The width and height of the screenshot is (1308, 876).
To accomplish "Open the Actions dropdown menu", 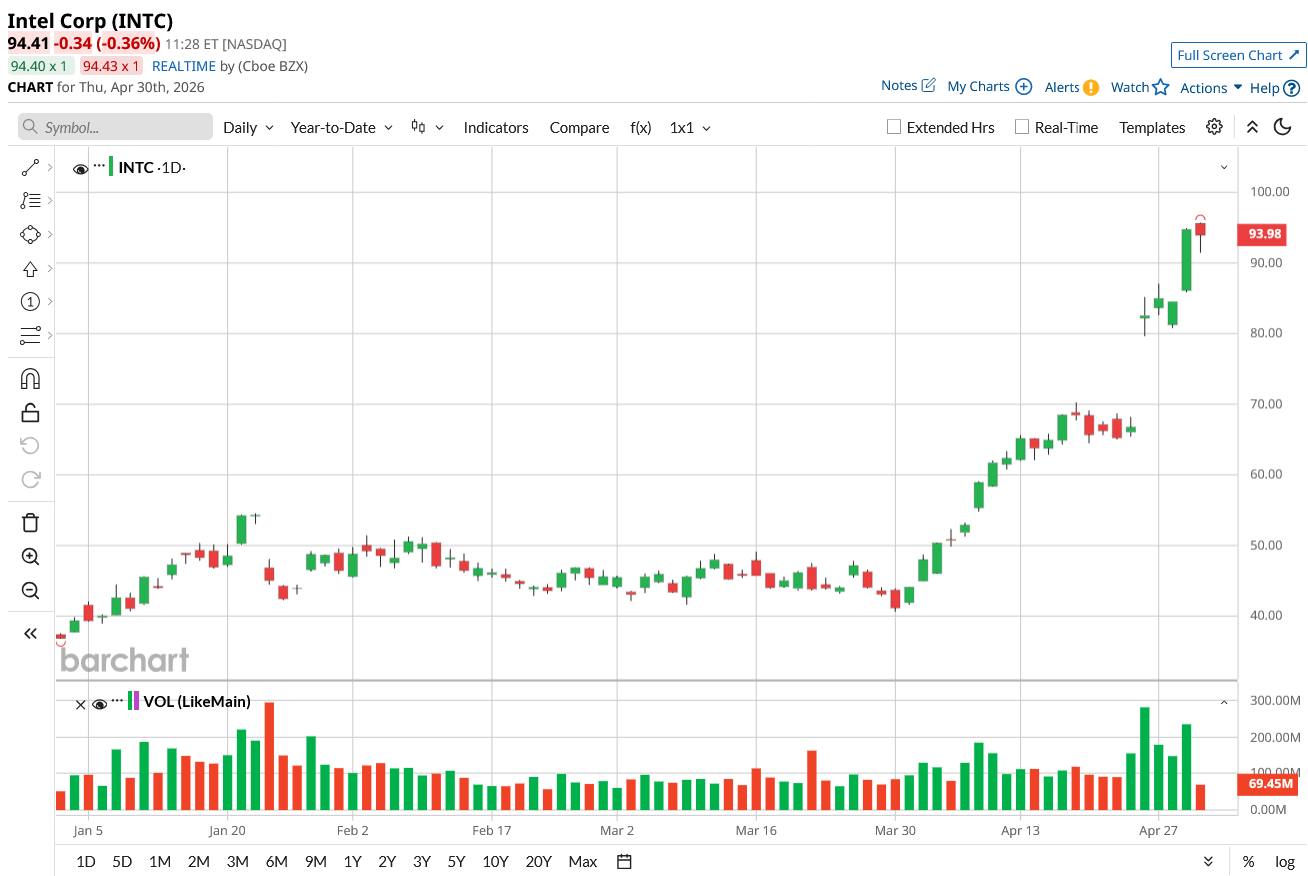I will 1211,88.
